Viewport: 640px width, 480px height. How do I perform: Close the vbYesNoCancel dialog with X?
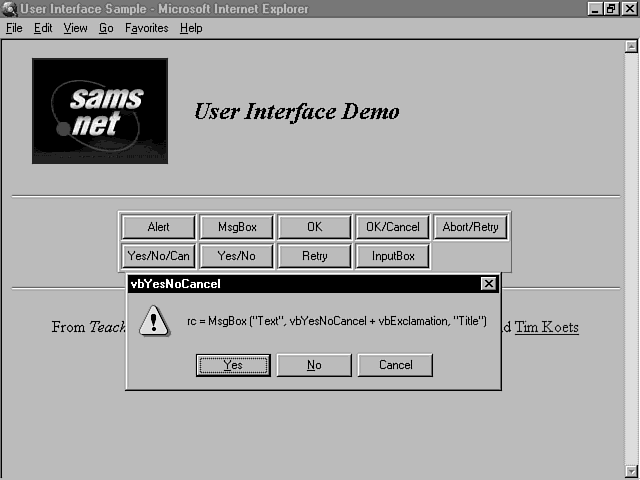click(x=488, y=284)
